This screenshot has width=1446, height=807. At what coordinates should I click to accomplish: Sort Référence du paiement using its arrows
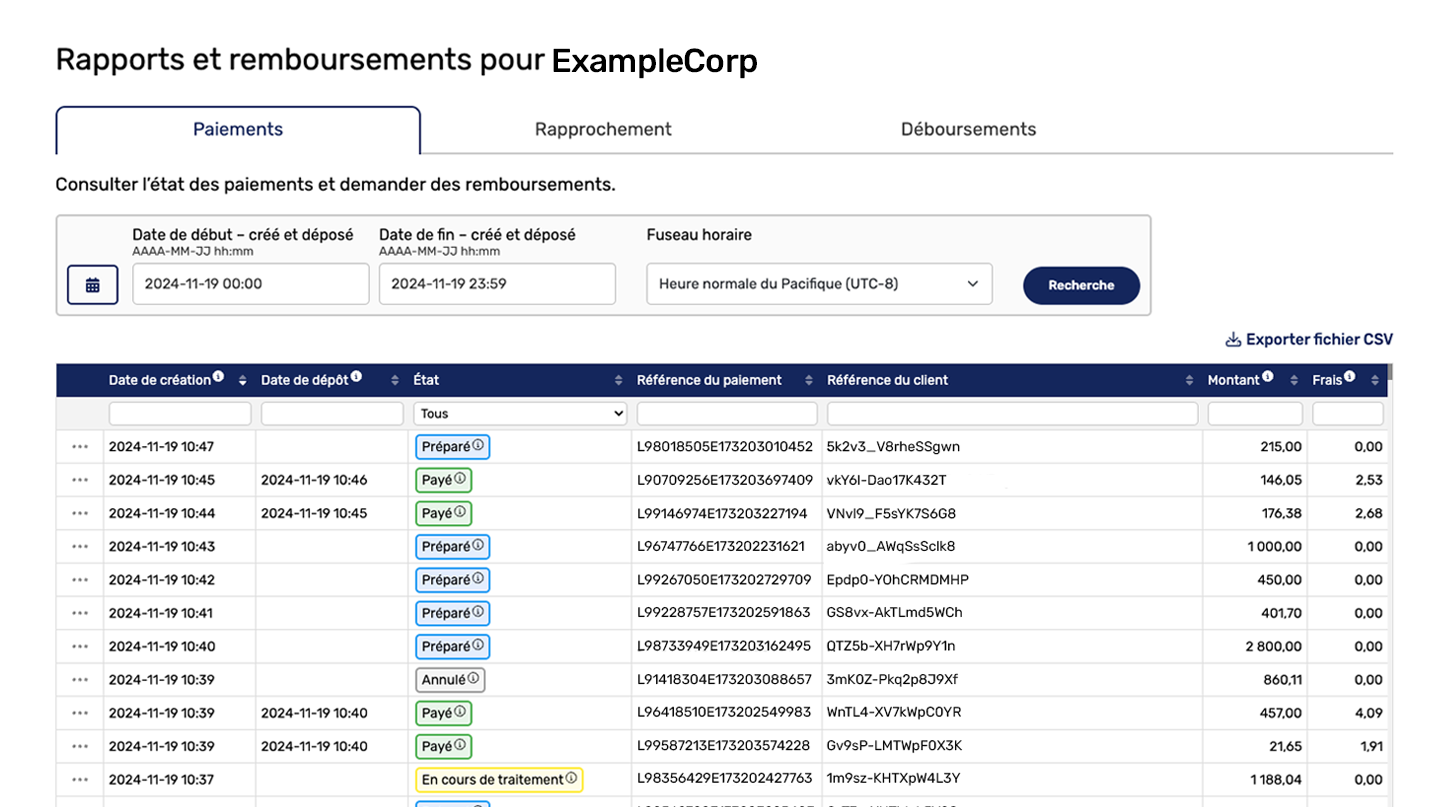click(806, 380)
